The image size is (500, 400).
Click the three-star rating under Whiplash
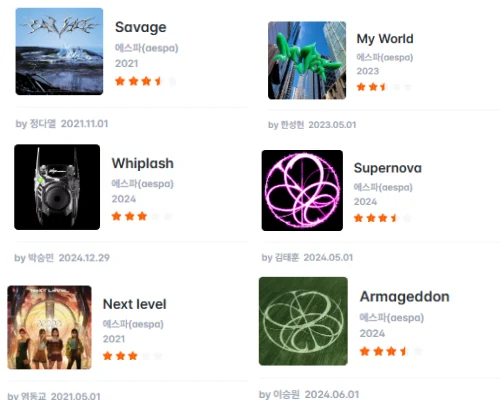142,216
